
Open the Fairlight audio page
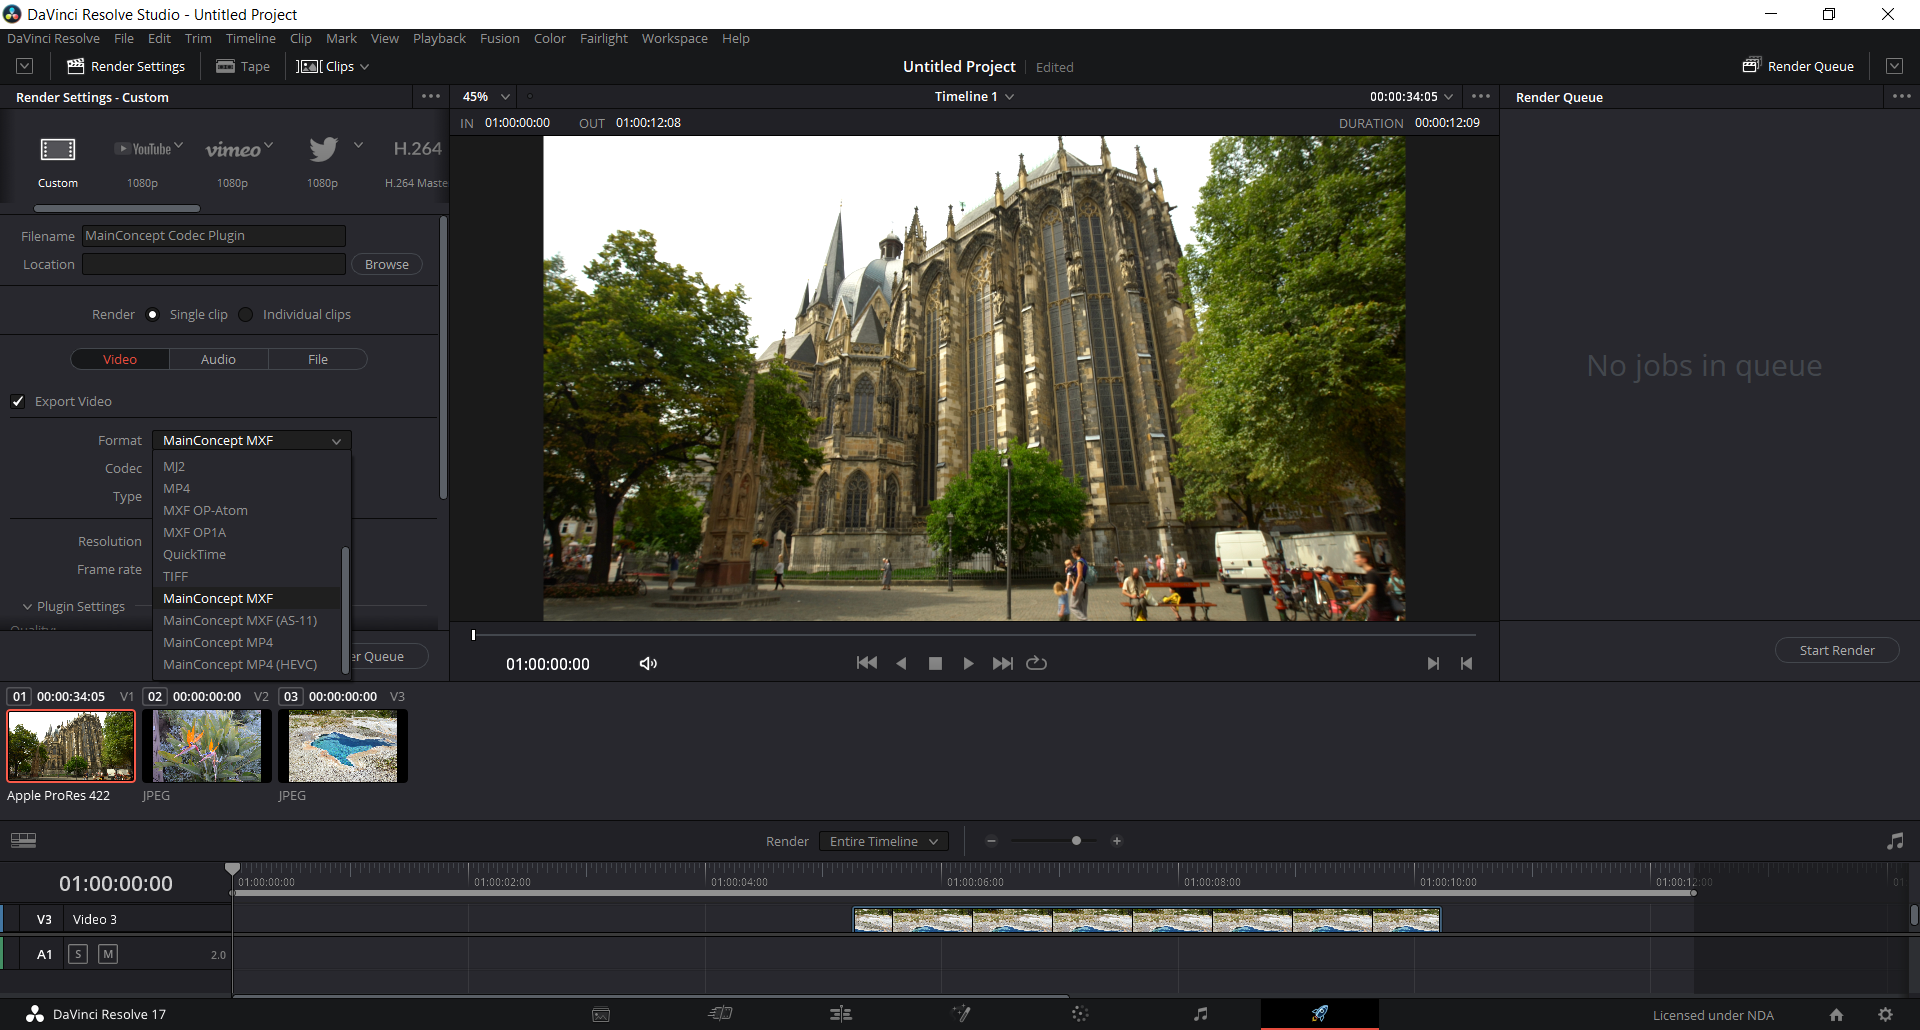1201,1014
